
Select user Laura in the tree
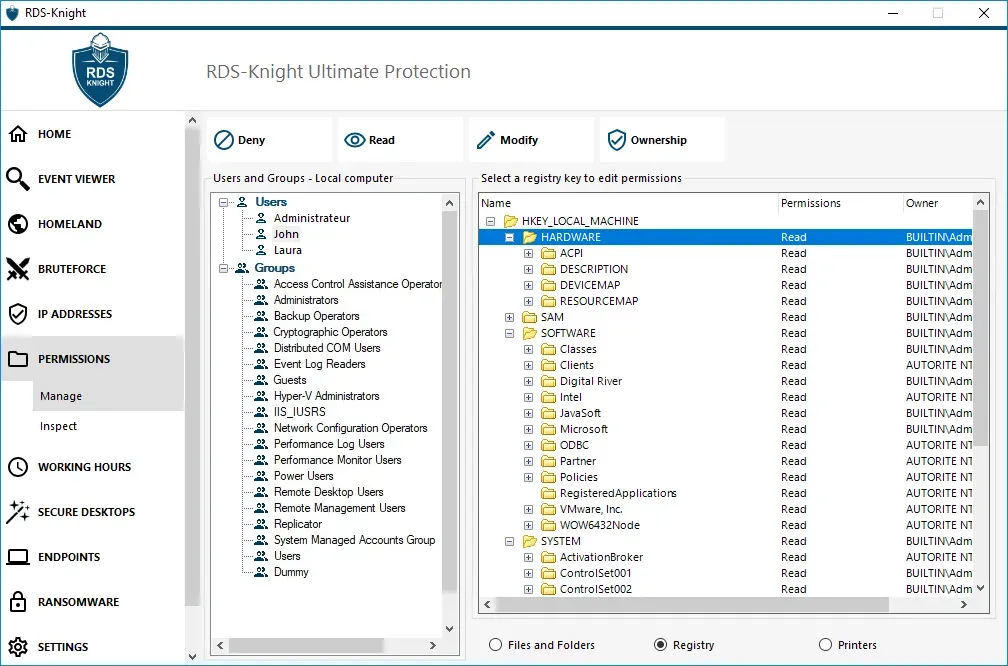287,250
